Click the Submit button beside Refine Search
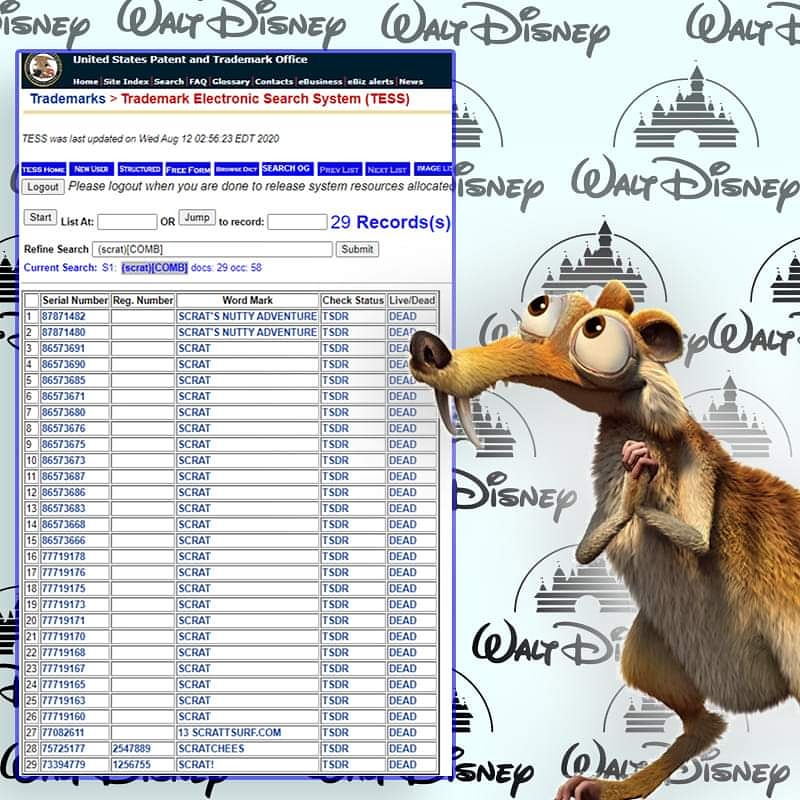The height and width of the screenshot is (800, 800). click(x=357, y=249)
